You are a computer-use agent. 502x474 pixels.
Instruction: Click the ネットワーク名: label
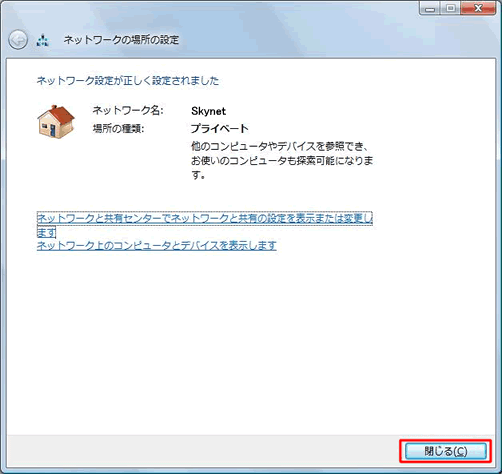(128, 110)
